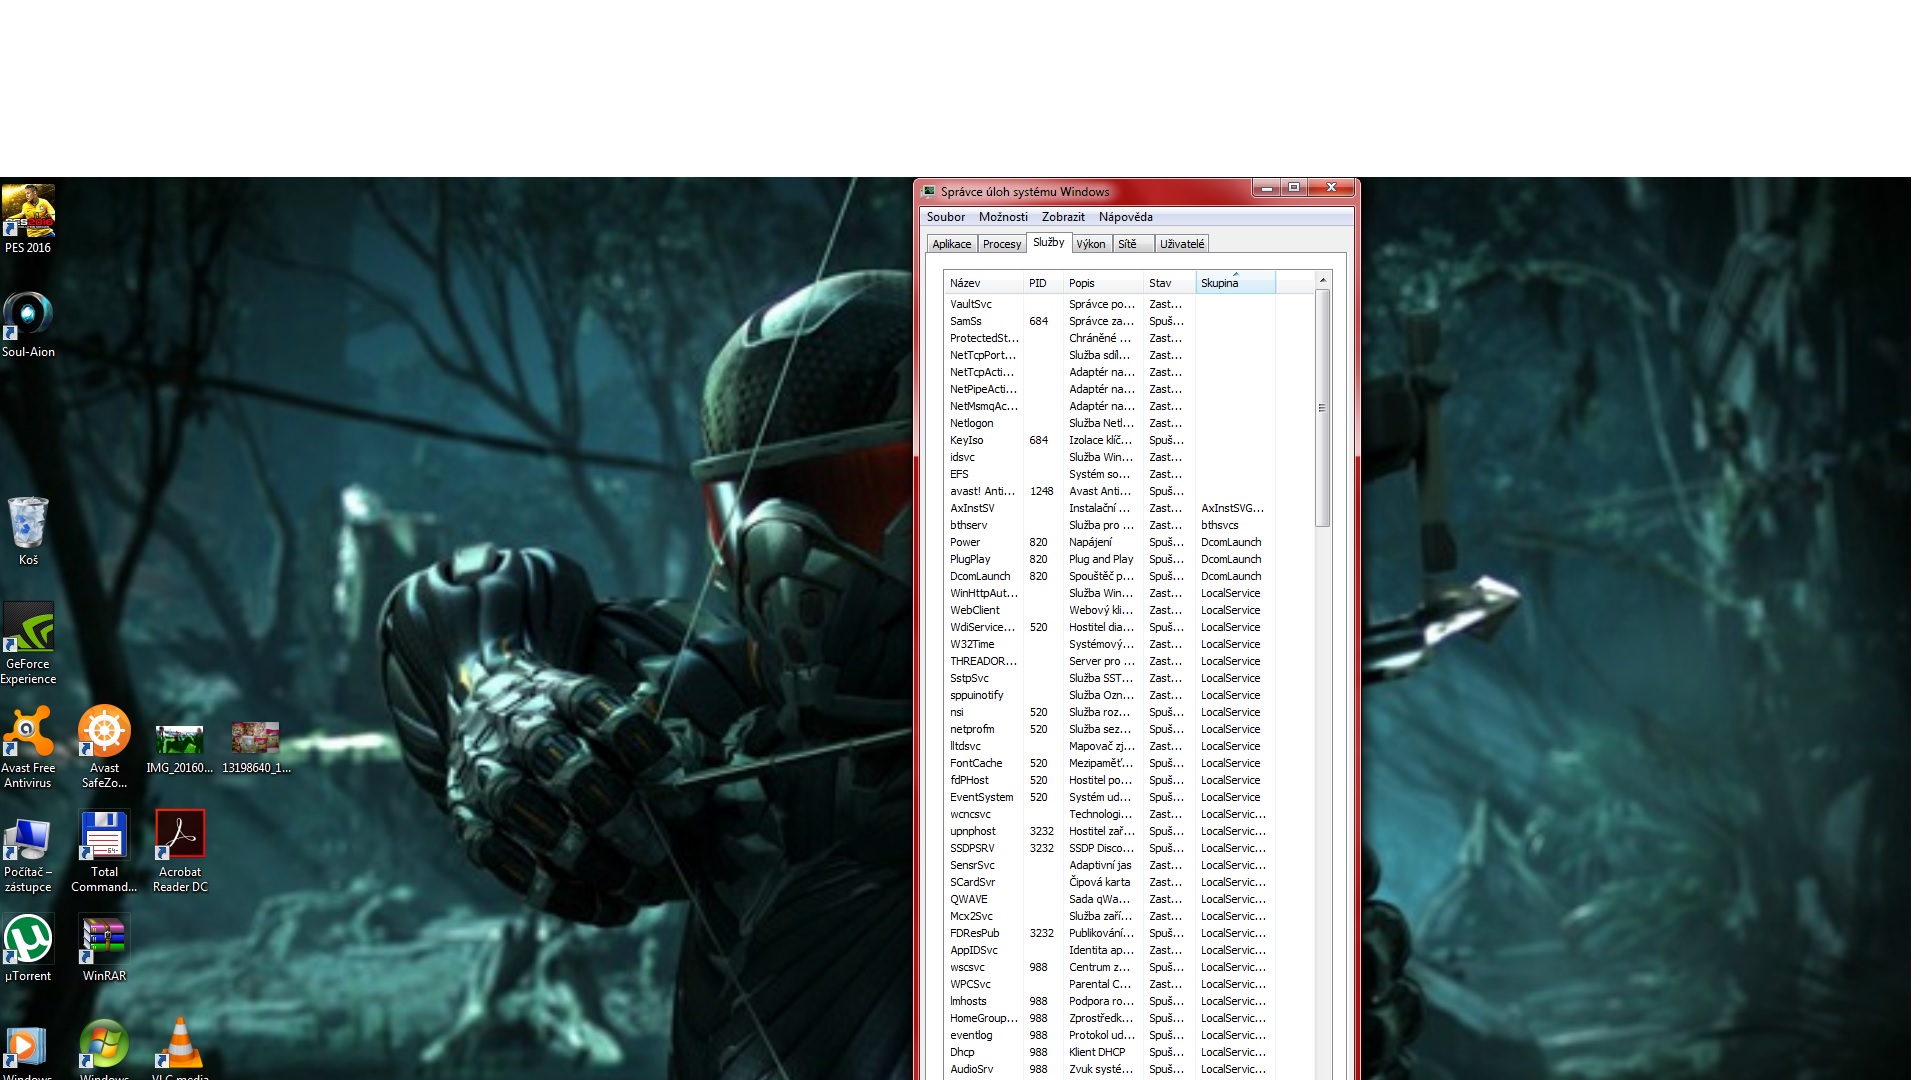
Task: Switch to the Výkon tab
Action: (1090, 244)
